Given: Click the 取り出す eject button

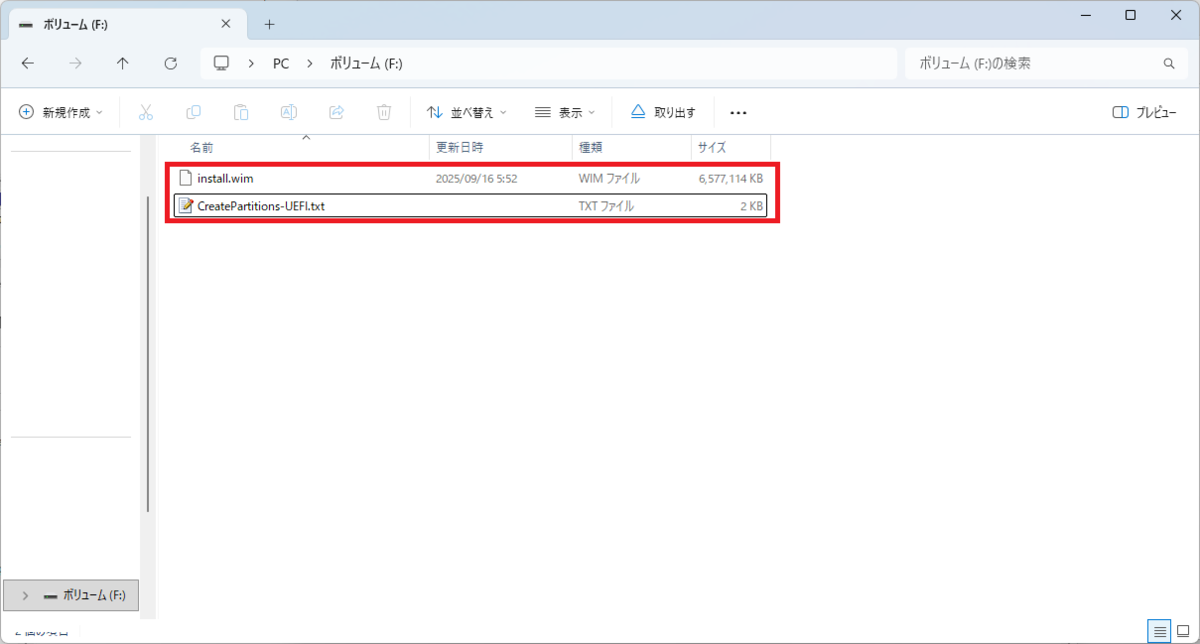Looking at the screenshot, I should coord(663,112).
